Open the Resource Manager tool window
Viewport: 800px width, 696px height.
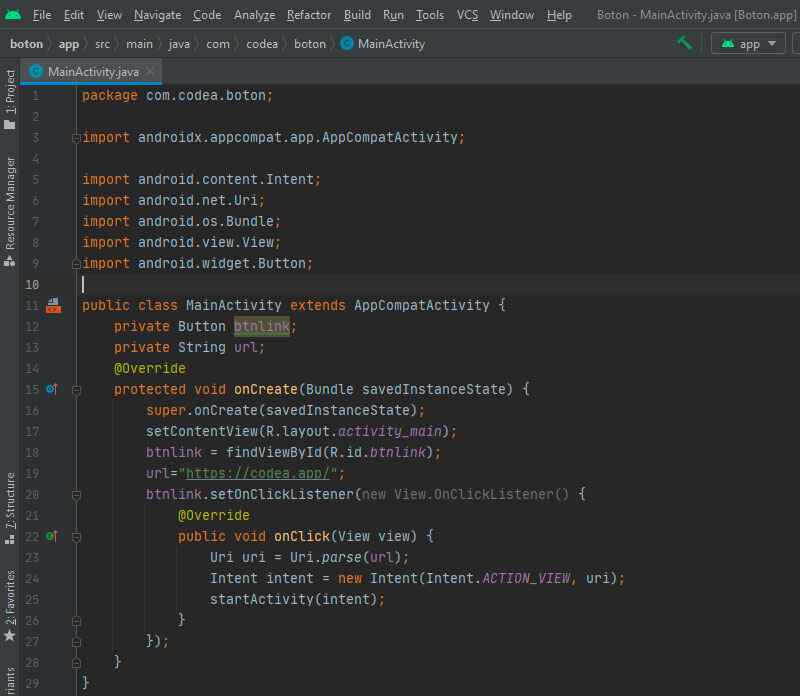[x=10, y=200]
